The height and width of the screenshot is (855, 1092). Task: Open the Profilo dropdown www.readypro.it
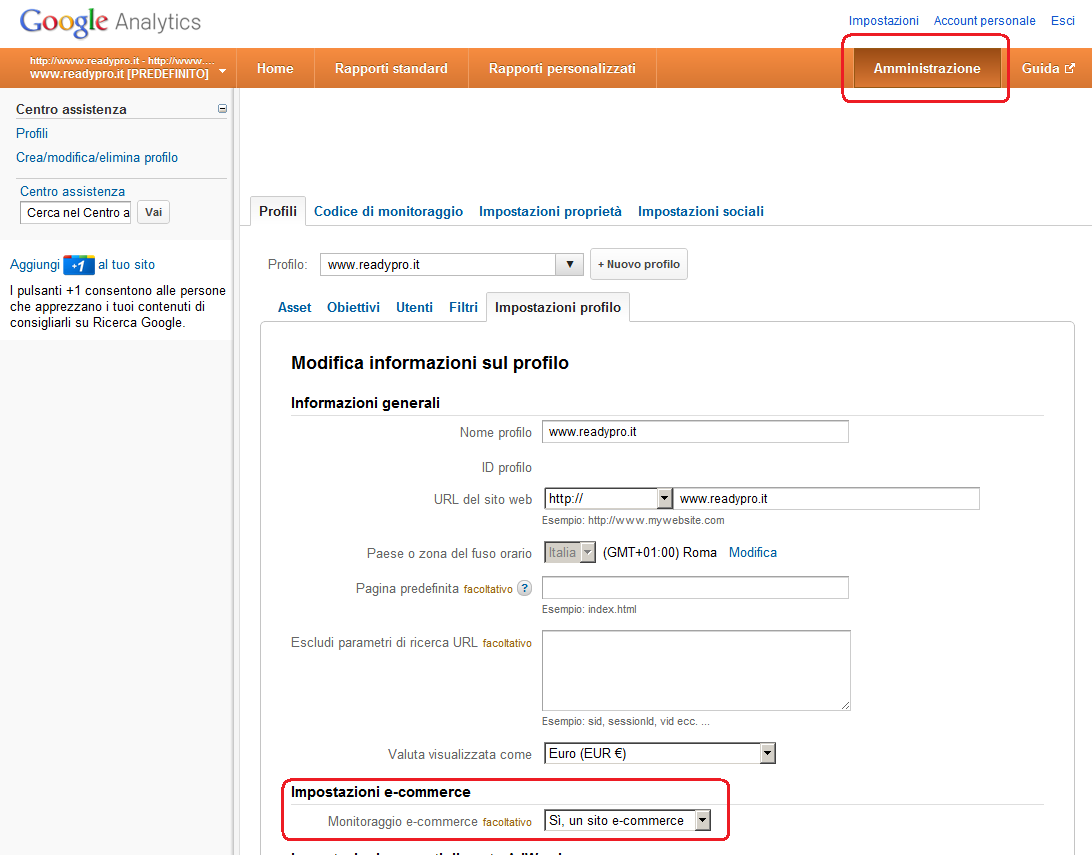click(x=451, y=265)
